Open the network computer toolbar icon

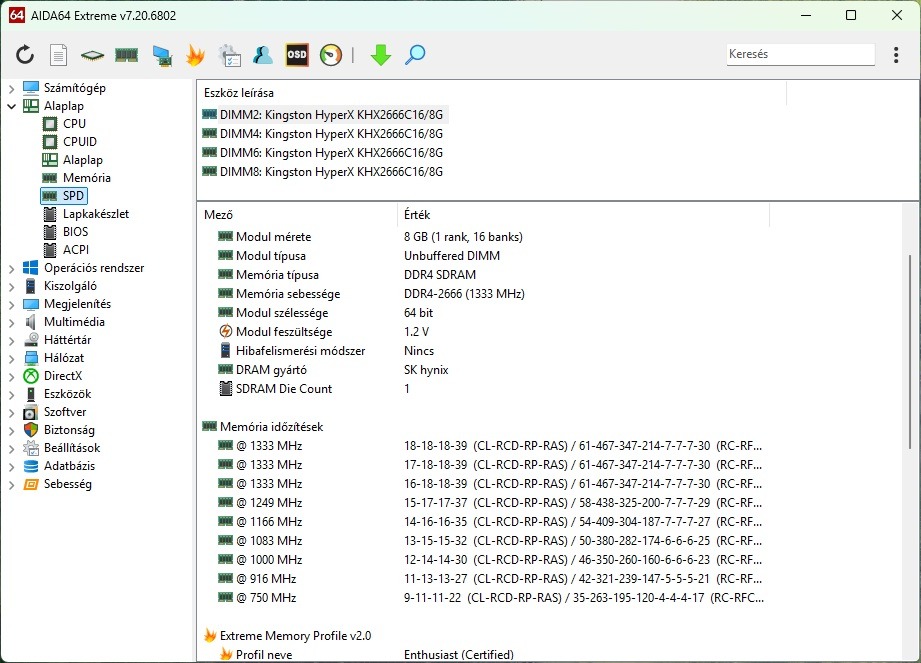pyautogui.click(x=162, y=55)
